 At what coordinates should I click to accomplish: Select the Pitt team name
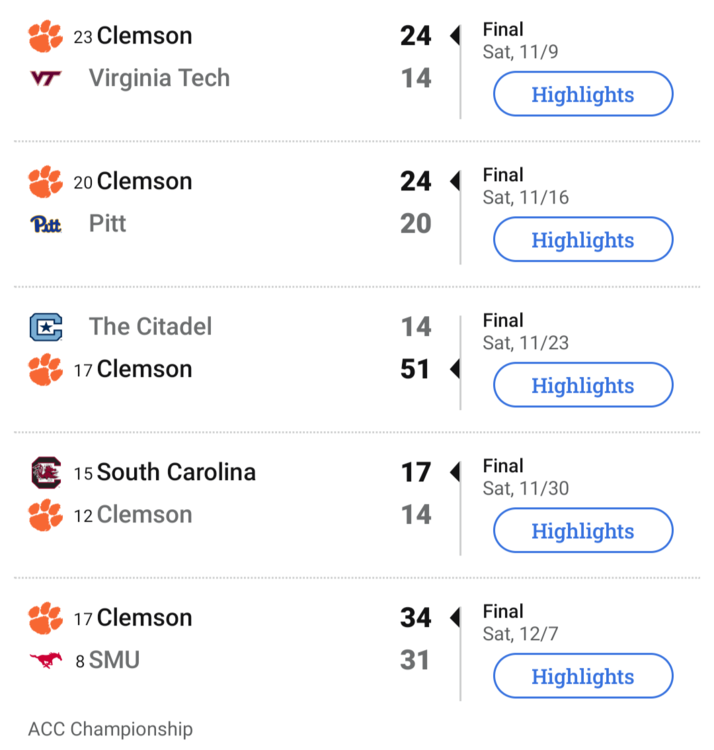107,223
